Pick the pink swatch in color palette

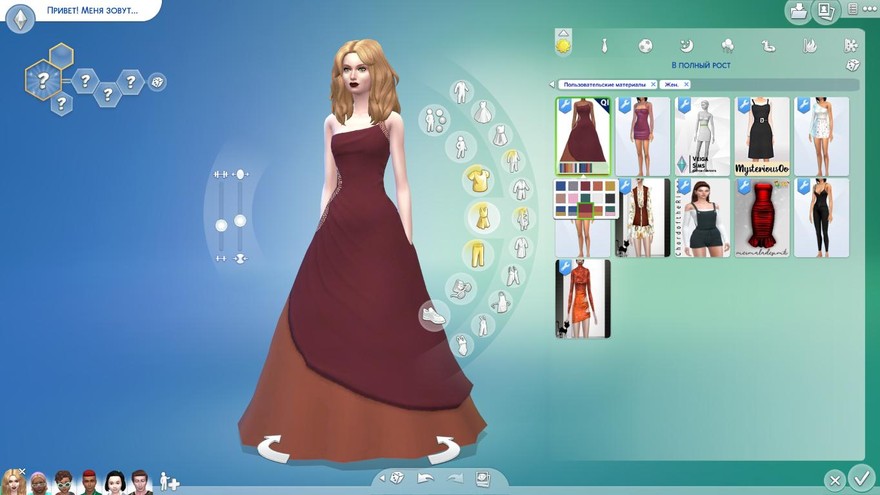pyautogui.click(x=573, y=199)
